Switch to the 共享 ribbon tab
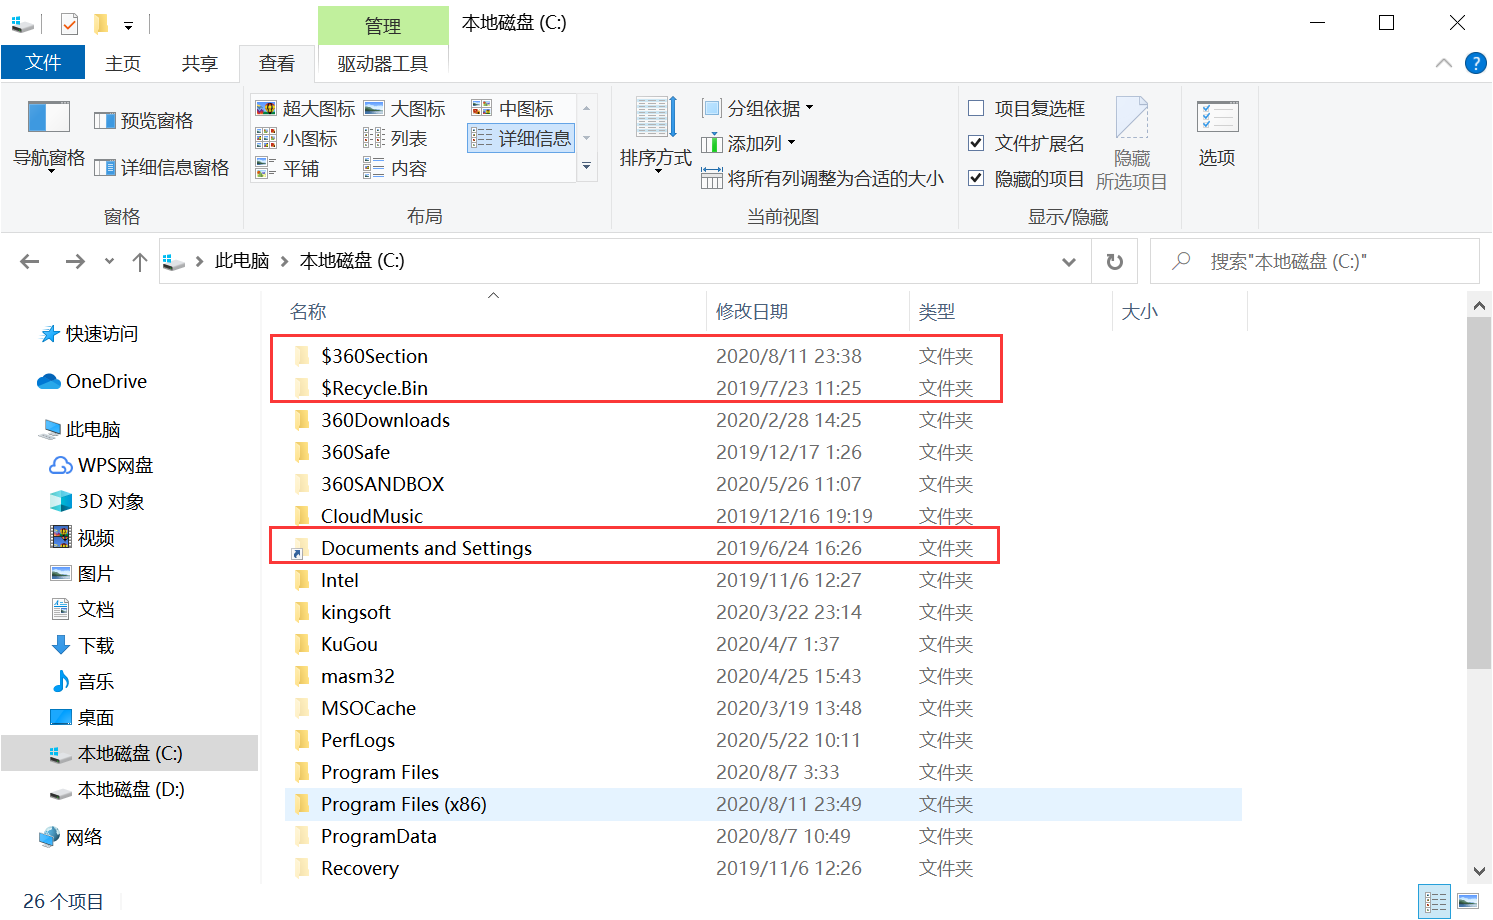 [199, 63]
